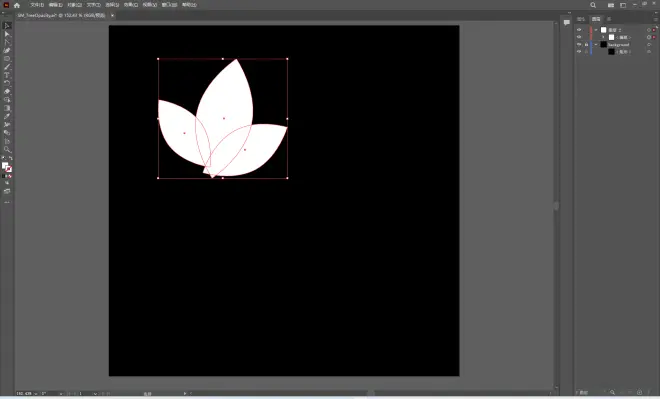The image size is (660, 399).
Task: Open the Type menu (文字)
Action: pyautogui.click(x=93, y=5)
